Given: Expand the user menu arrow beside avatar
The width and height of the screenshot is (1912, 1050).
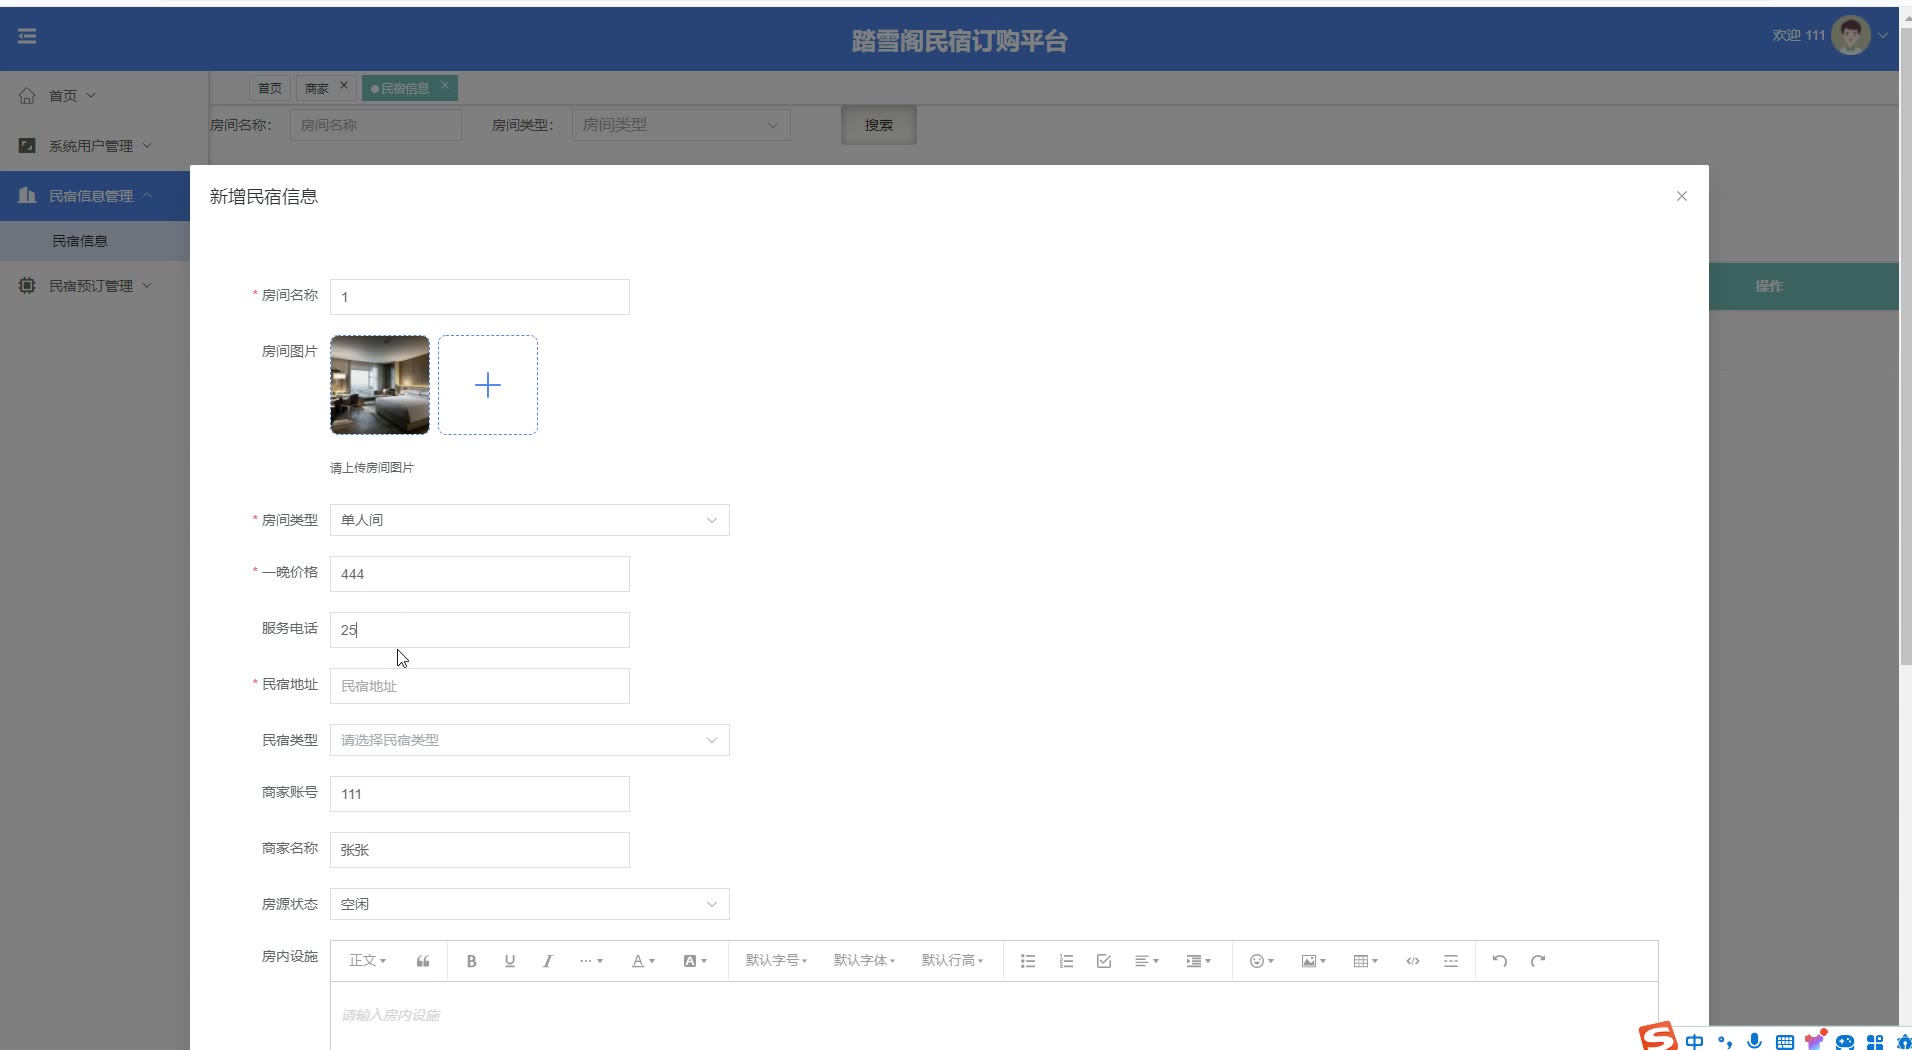Looking at the screenshot, I should click(1883, 35).
